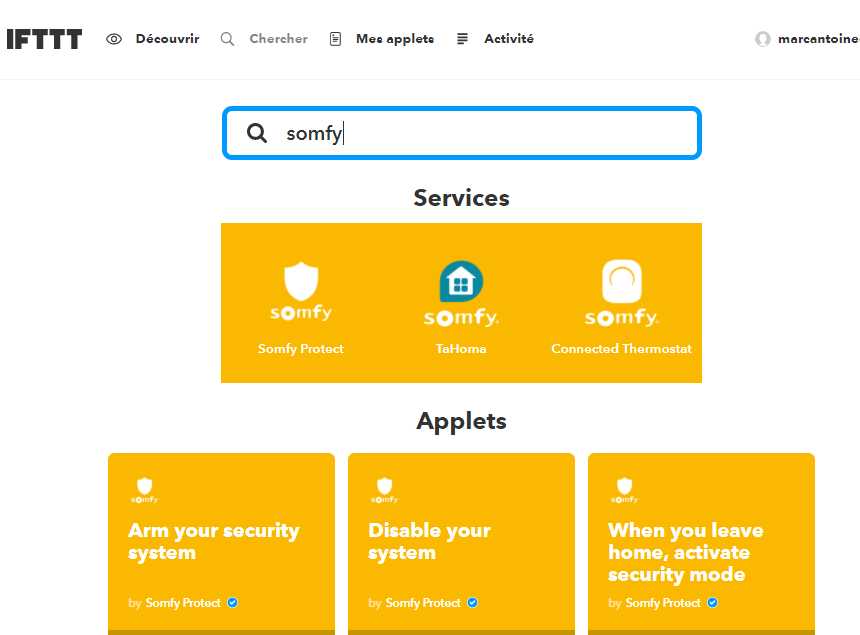Open the Mes applets menu item
This screenshot has height=635, width=860.
pos(395,39)
